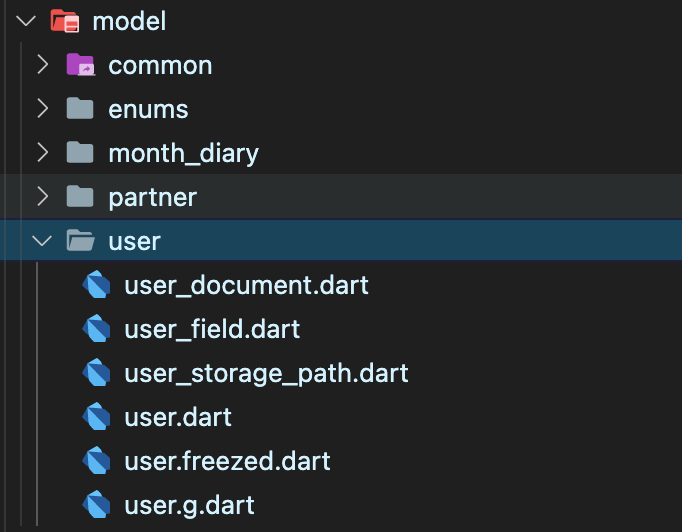Select the partner folder label
Viewport: 682px width, 532px height.
point(153,198)
